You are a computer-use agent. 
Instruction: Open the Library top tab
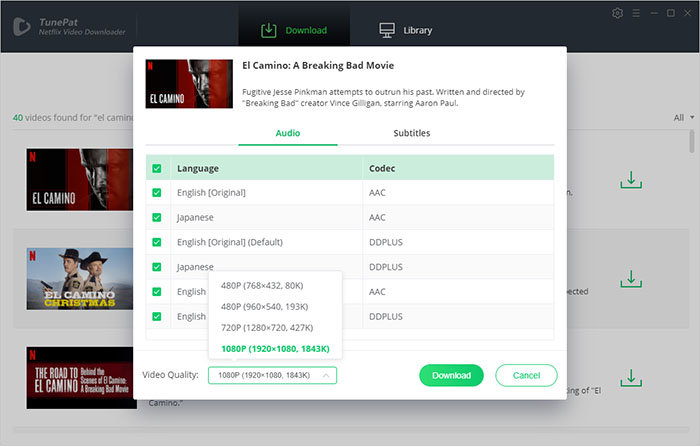pos(406,30)
